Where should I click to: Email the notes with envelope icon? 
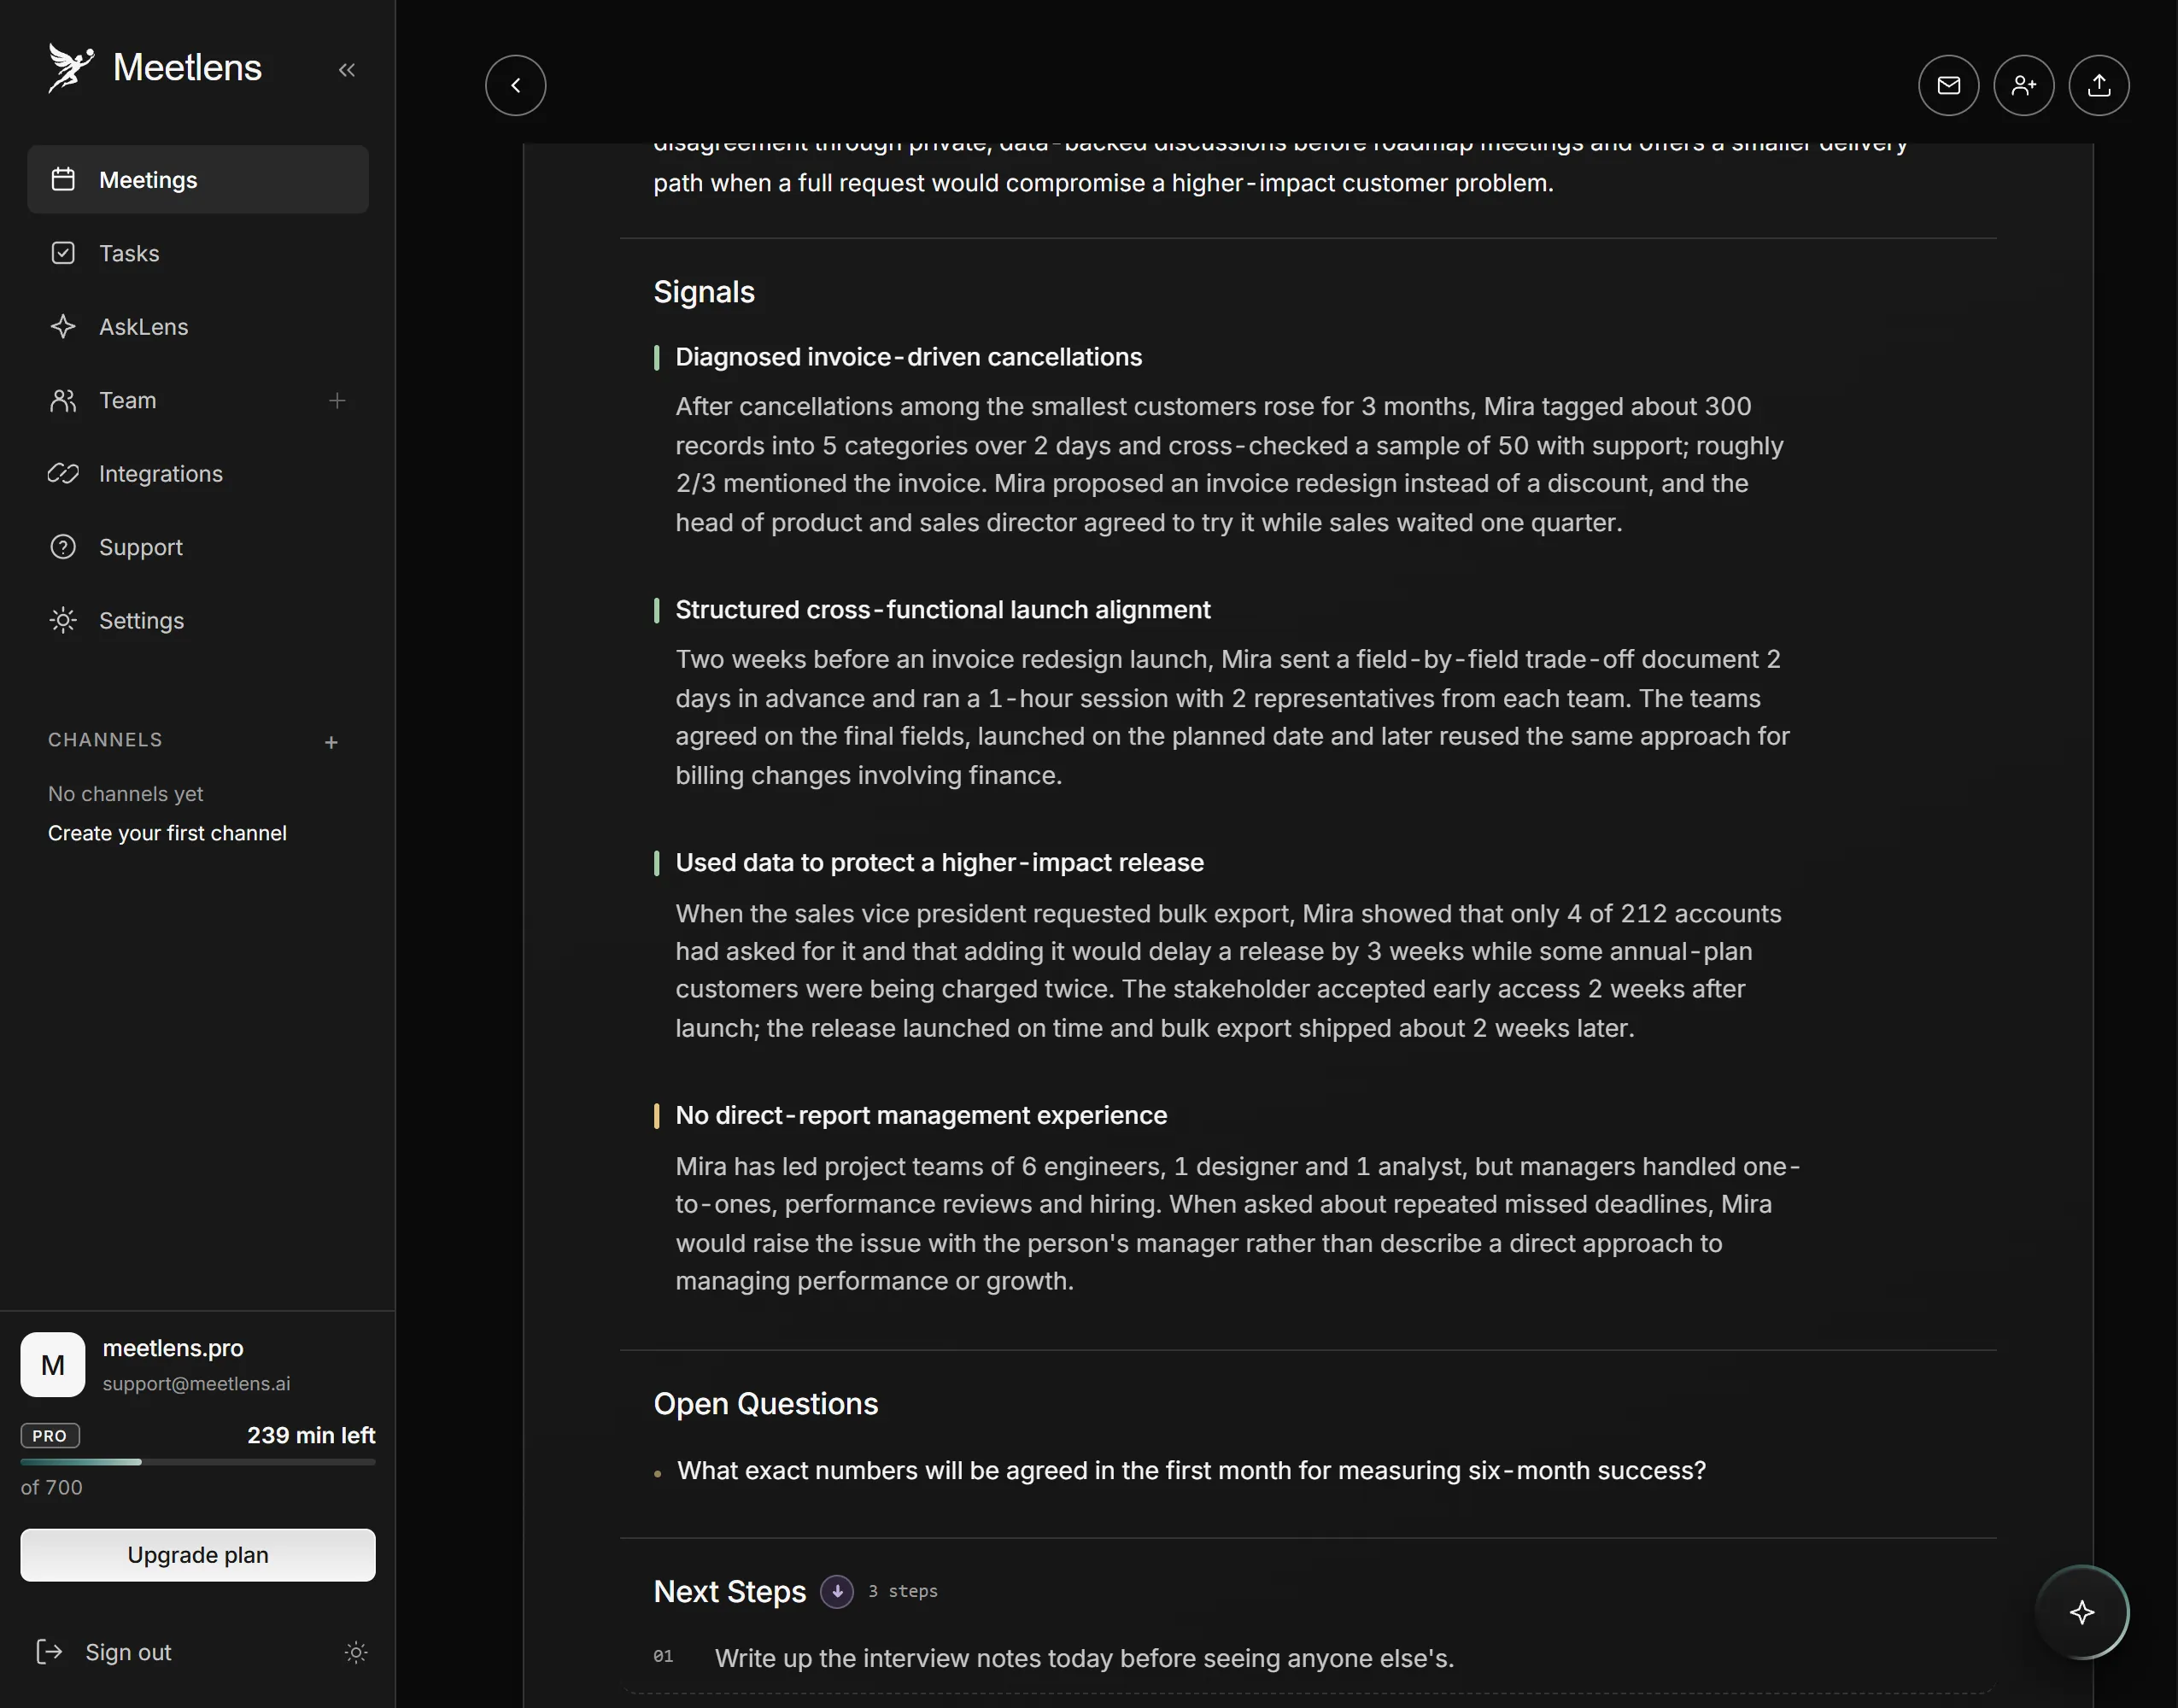pyautogui.click(x=1949, y=85)
